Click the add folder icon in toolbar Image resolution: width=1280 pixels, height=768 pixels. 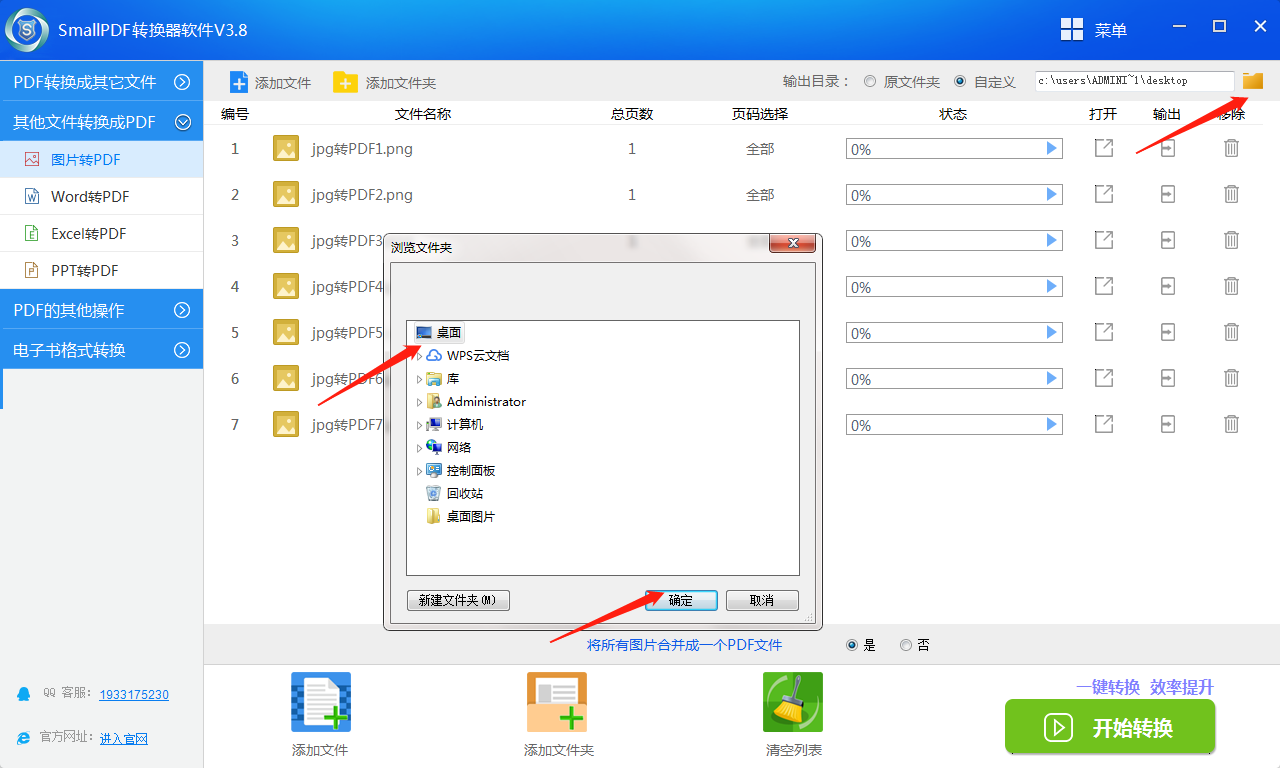[345, 82]
